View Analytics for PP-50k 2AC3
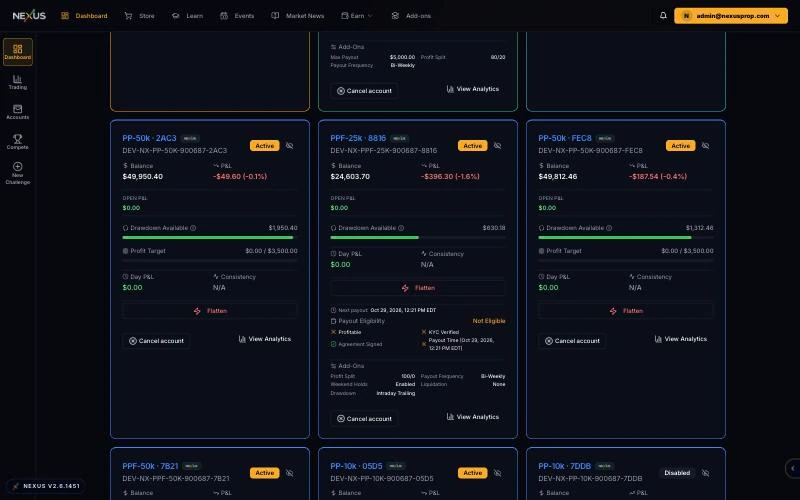Viewport: 800px width, 500px height. (265, 339)
